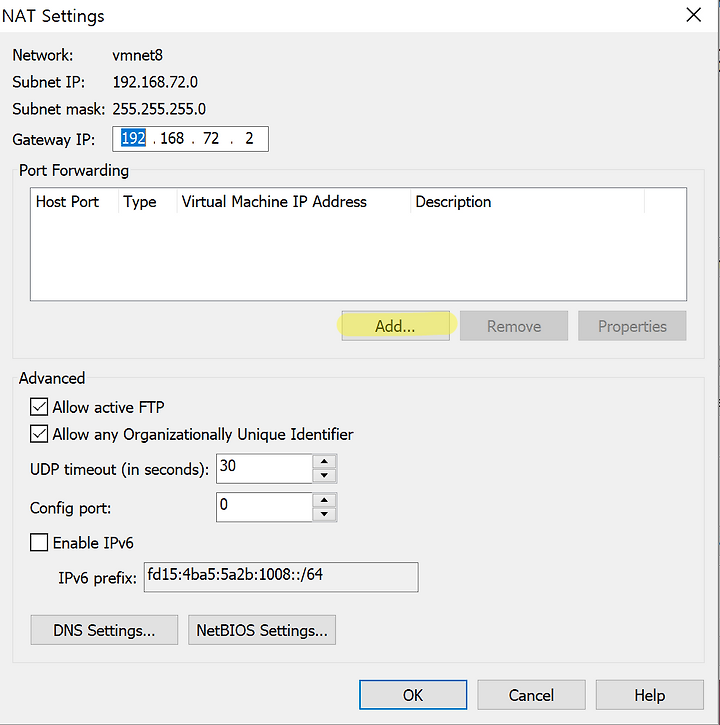Decrease UDP timeout with down arrow
Image resolution: width=720 pixels, height=725 pixels.
pyautogui.click(x=324, y=475)
